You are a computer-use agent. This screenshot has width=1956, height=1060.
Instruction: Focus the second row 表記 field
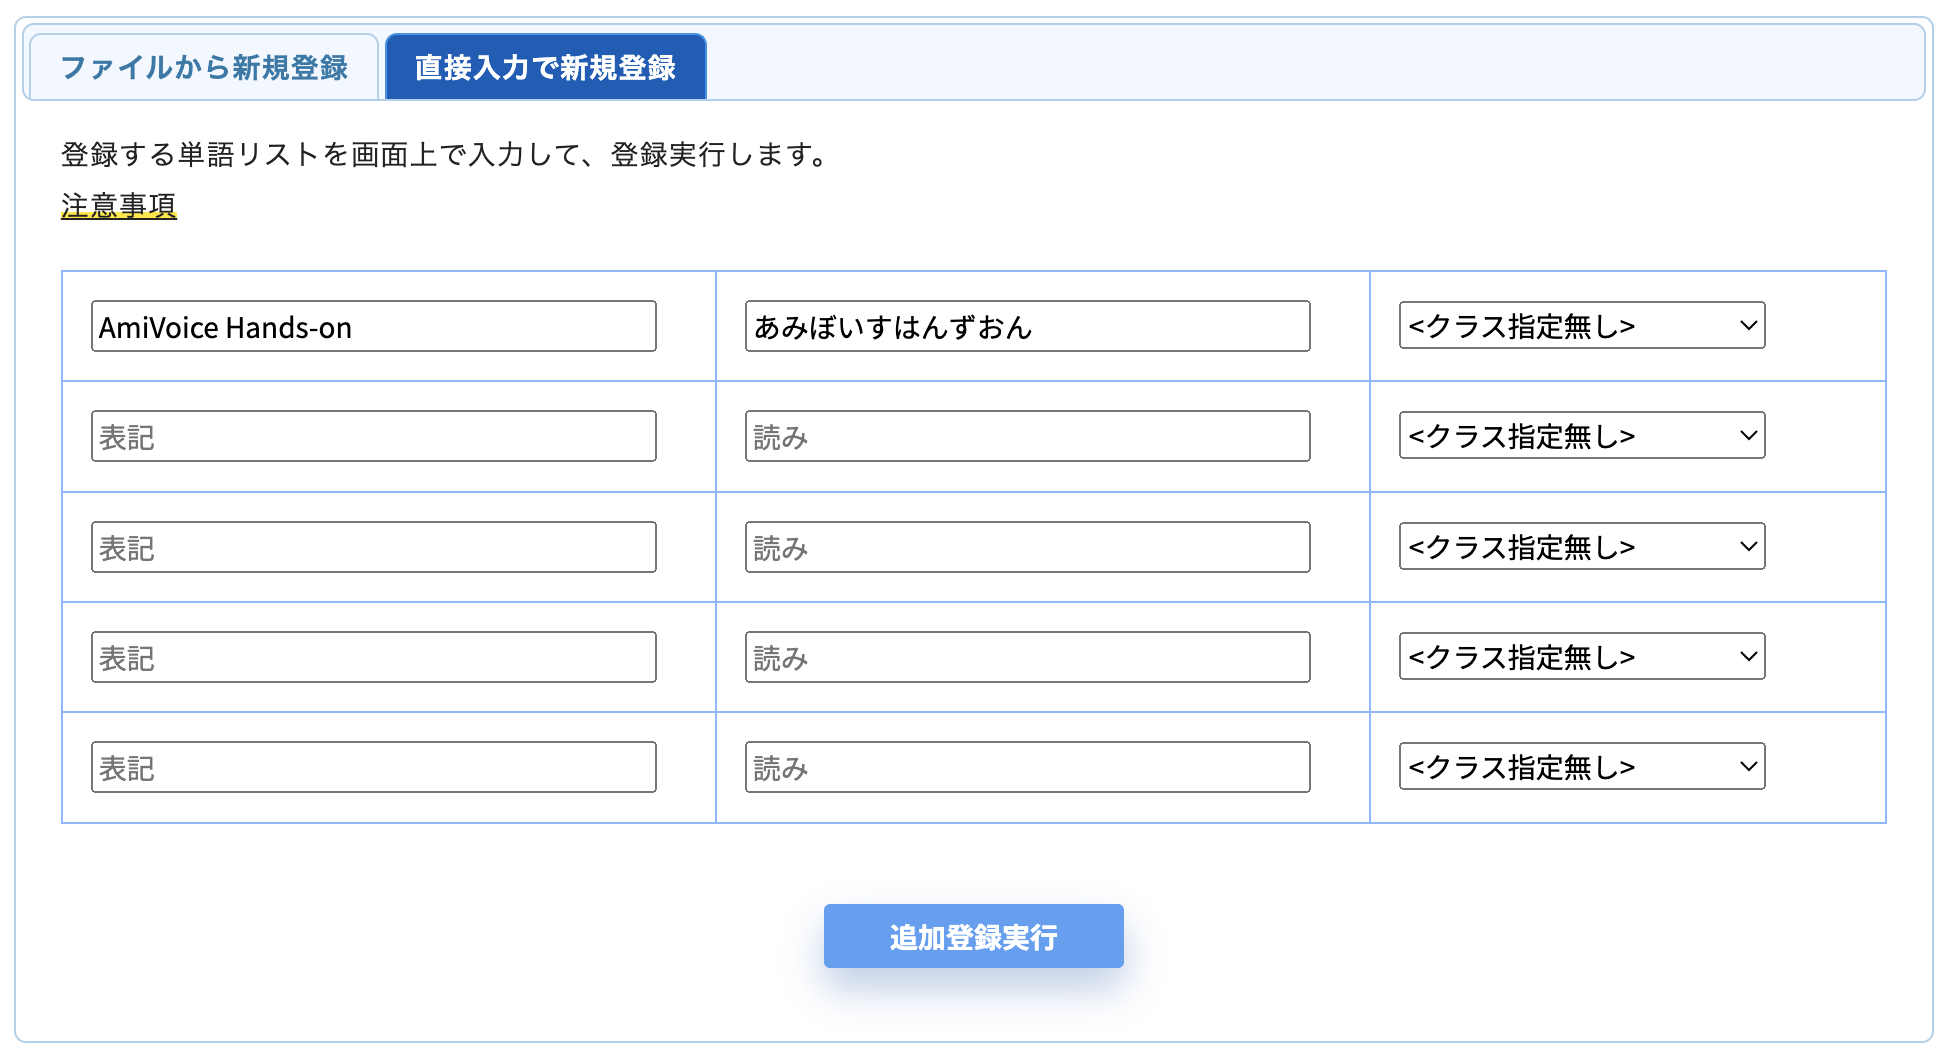point(374,436)
